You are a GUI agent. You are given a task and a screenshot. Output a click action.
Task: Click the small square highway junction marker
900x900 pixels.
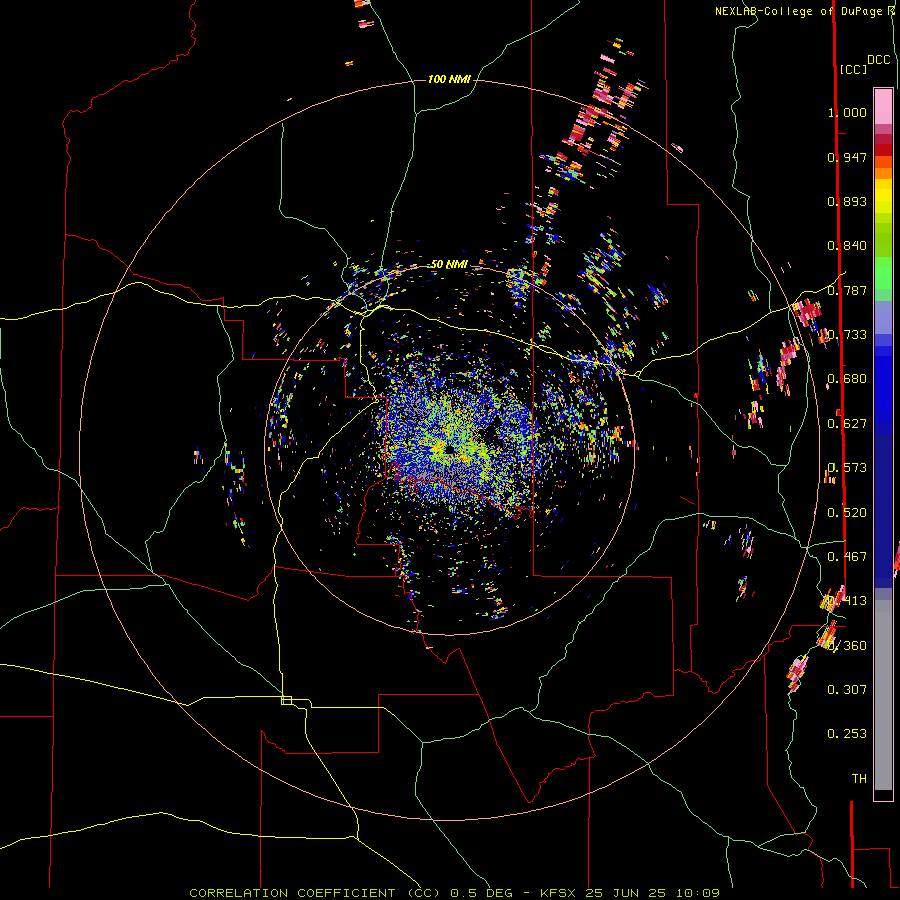click(286, 700)
